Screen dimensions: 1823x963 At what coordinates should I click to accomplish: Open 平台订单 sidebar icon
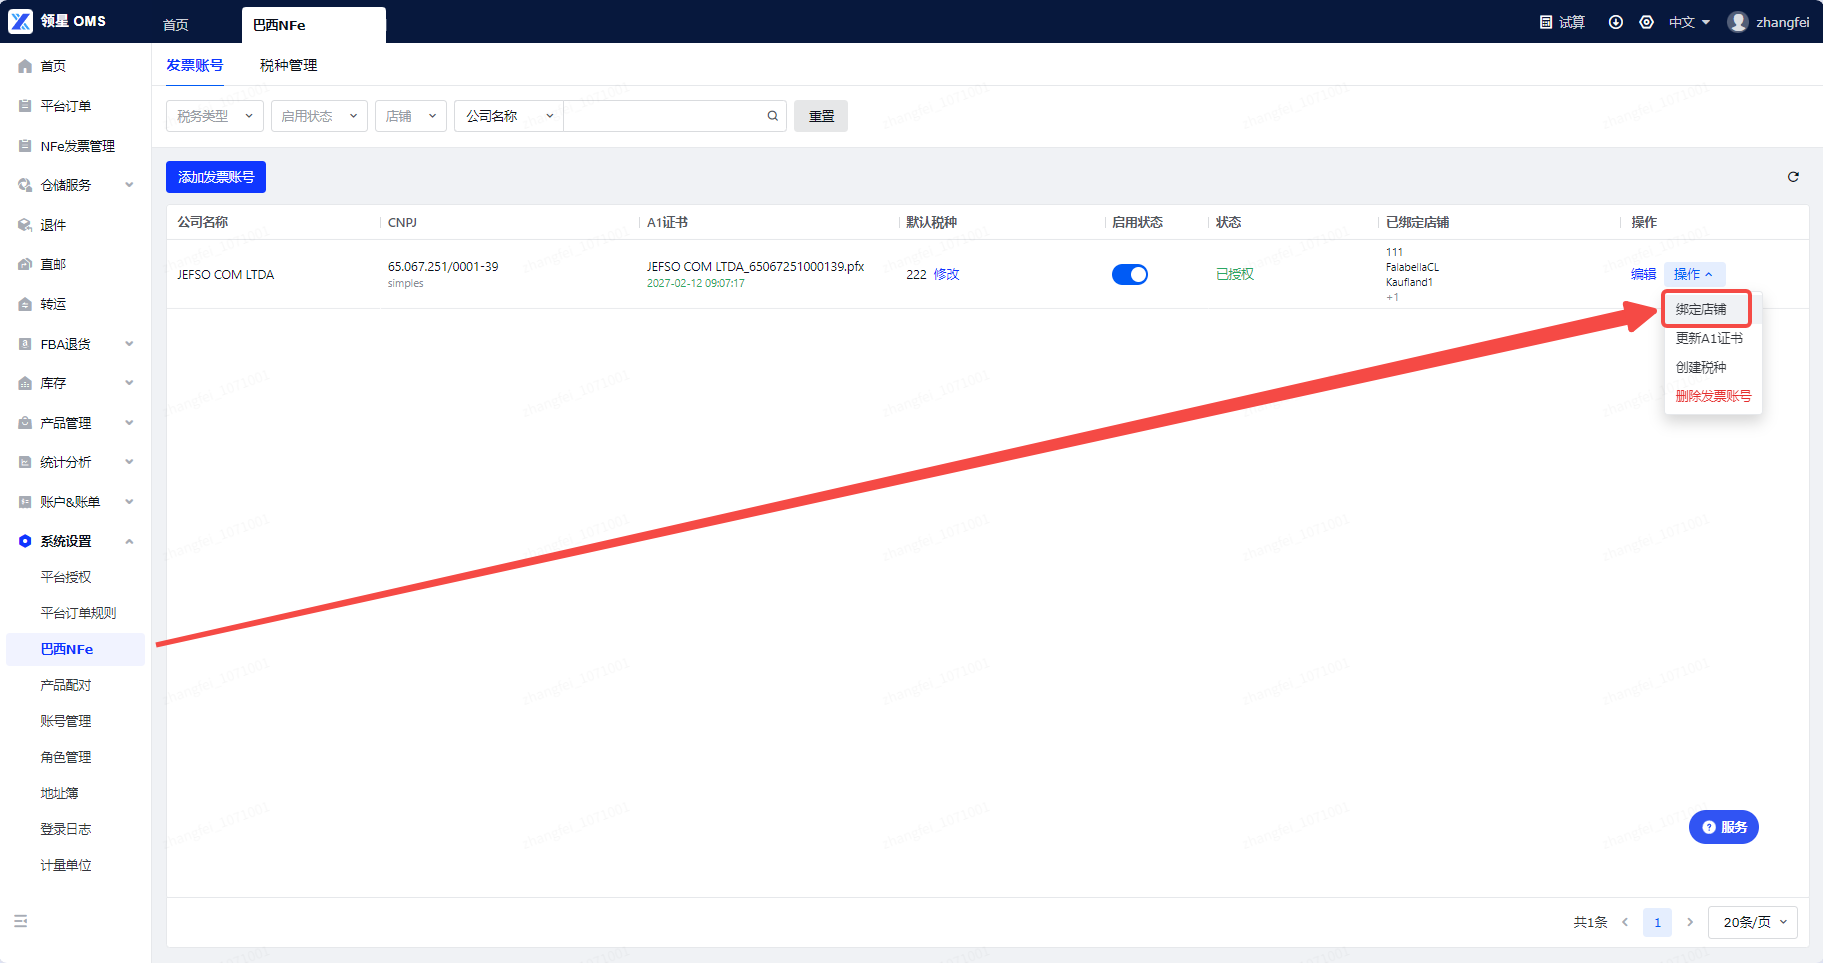coord(25,106)
